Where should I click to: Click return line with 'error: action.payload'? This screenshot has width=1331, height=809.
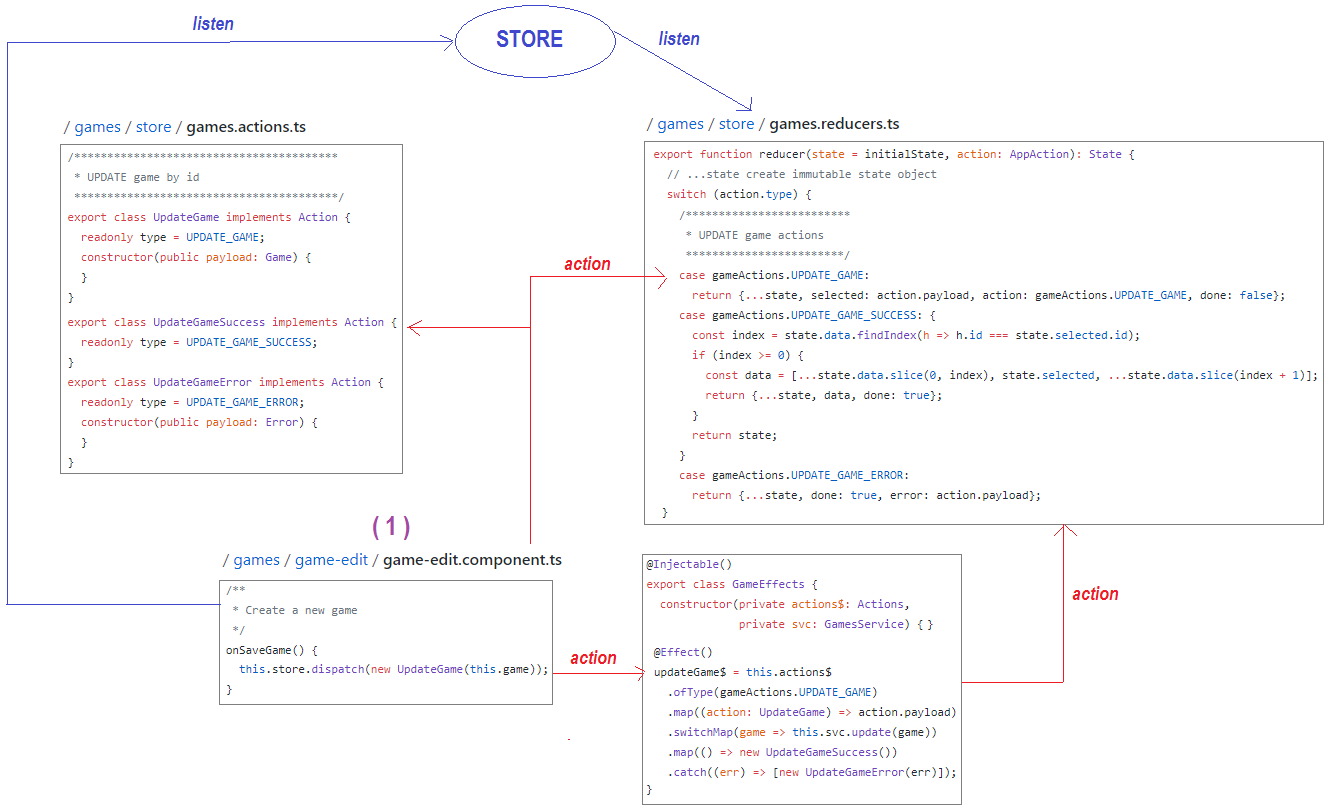[866, 495]
